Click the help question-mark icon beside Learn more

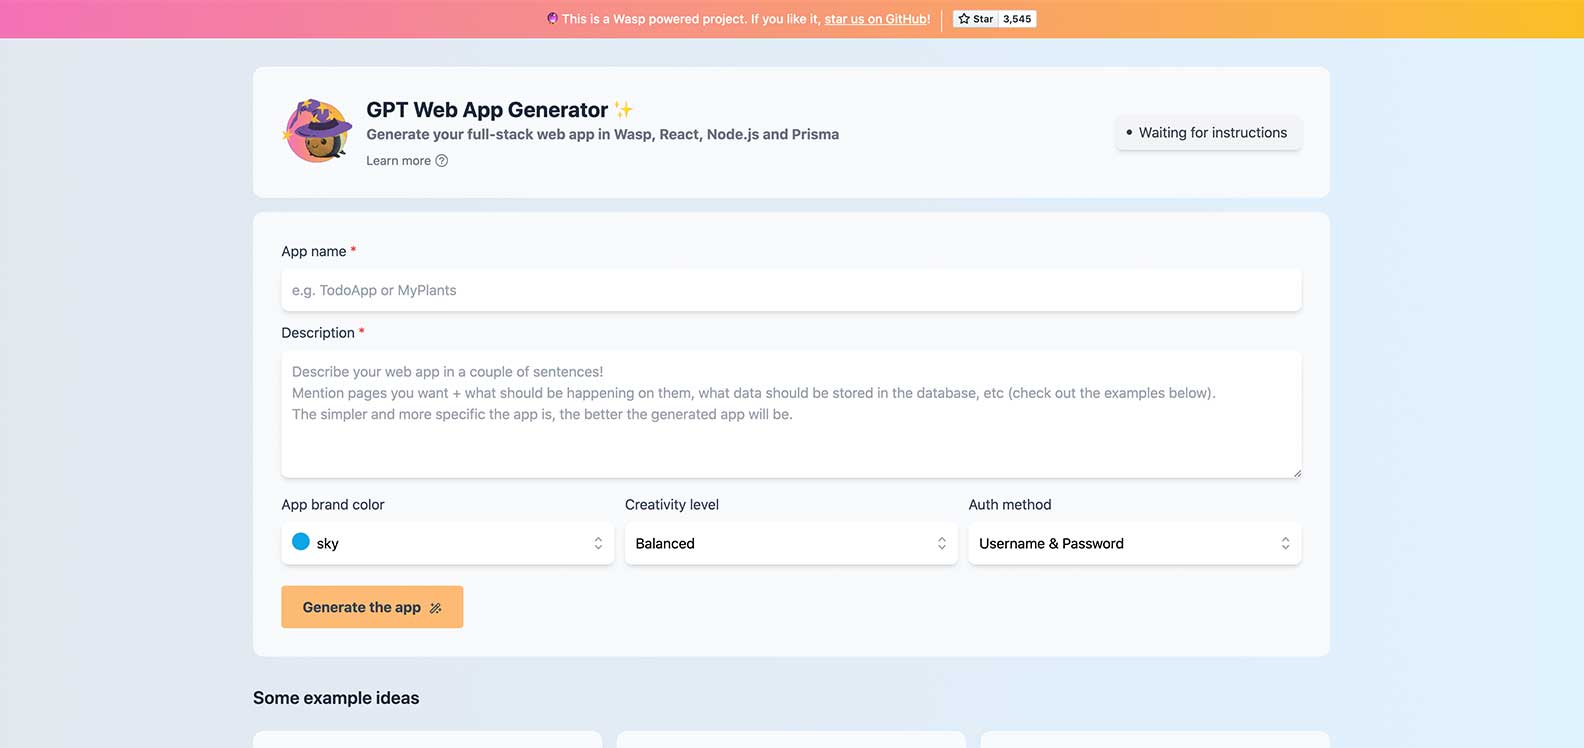click(442, 161)
